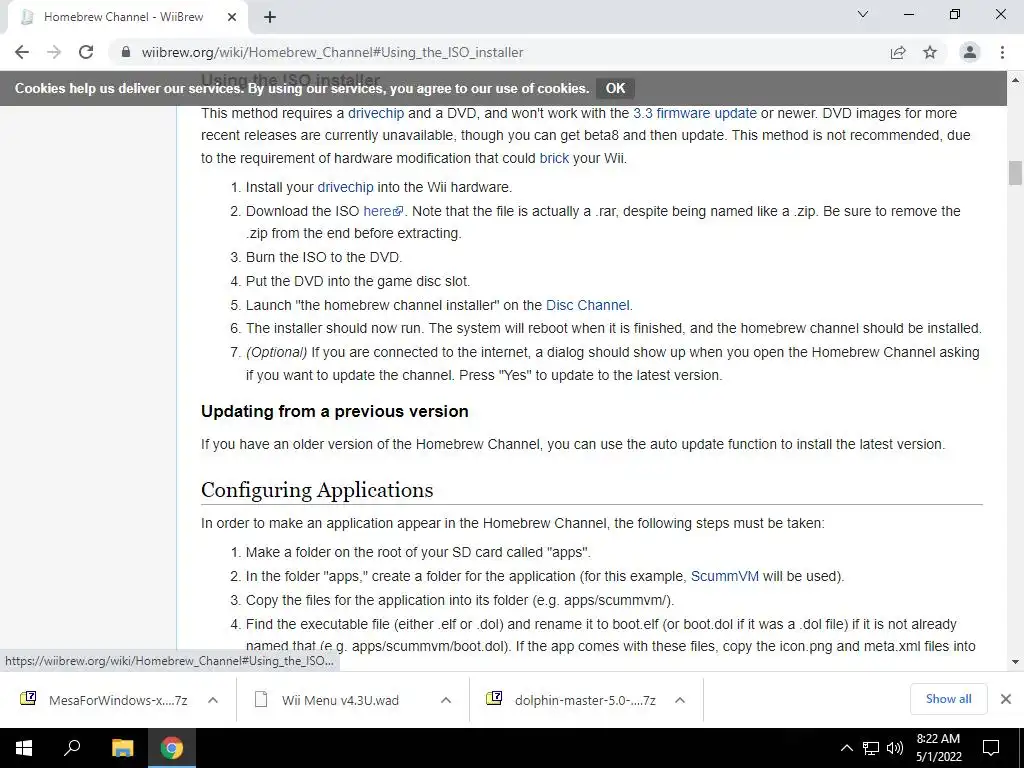
Task: Open File Explorer from the taskbar
Action: pos(122,748)
